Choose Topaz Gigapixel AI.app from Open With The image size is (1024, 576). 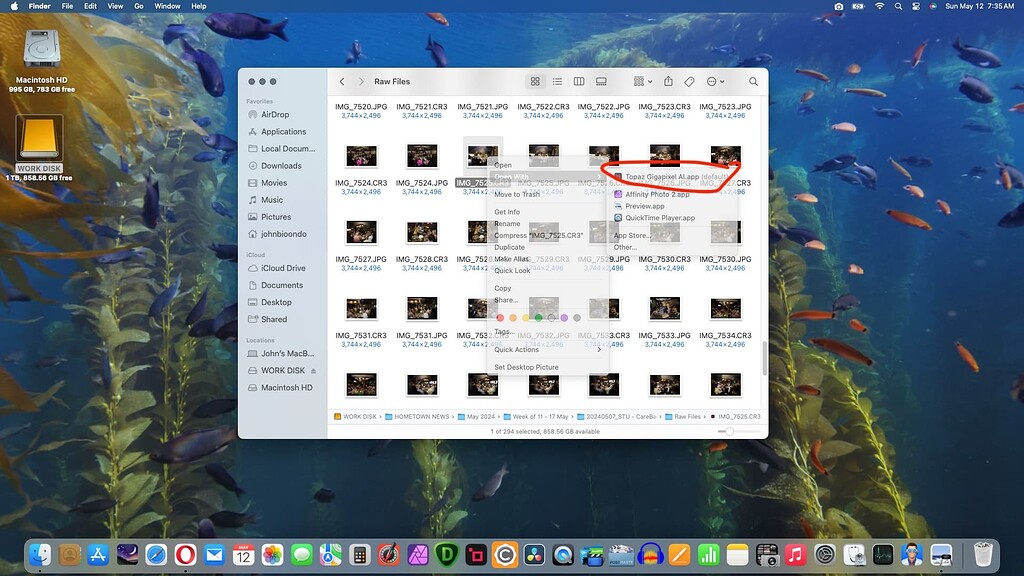pos(663,176)
